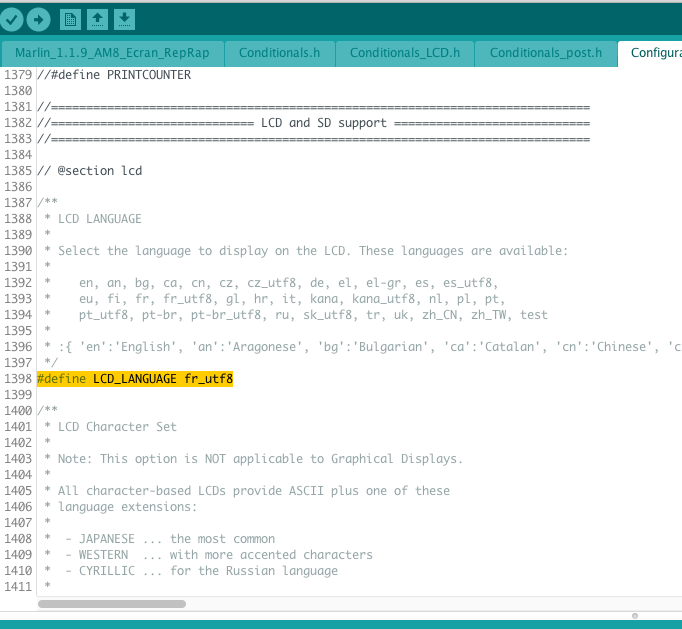Click the 'en':'English' mapping line
The height and width of the screenshot is (629, 682).
363,347
